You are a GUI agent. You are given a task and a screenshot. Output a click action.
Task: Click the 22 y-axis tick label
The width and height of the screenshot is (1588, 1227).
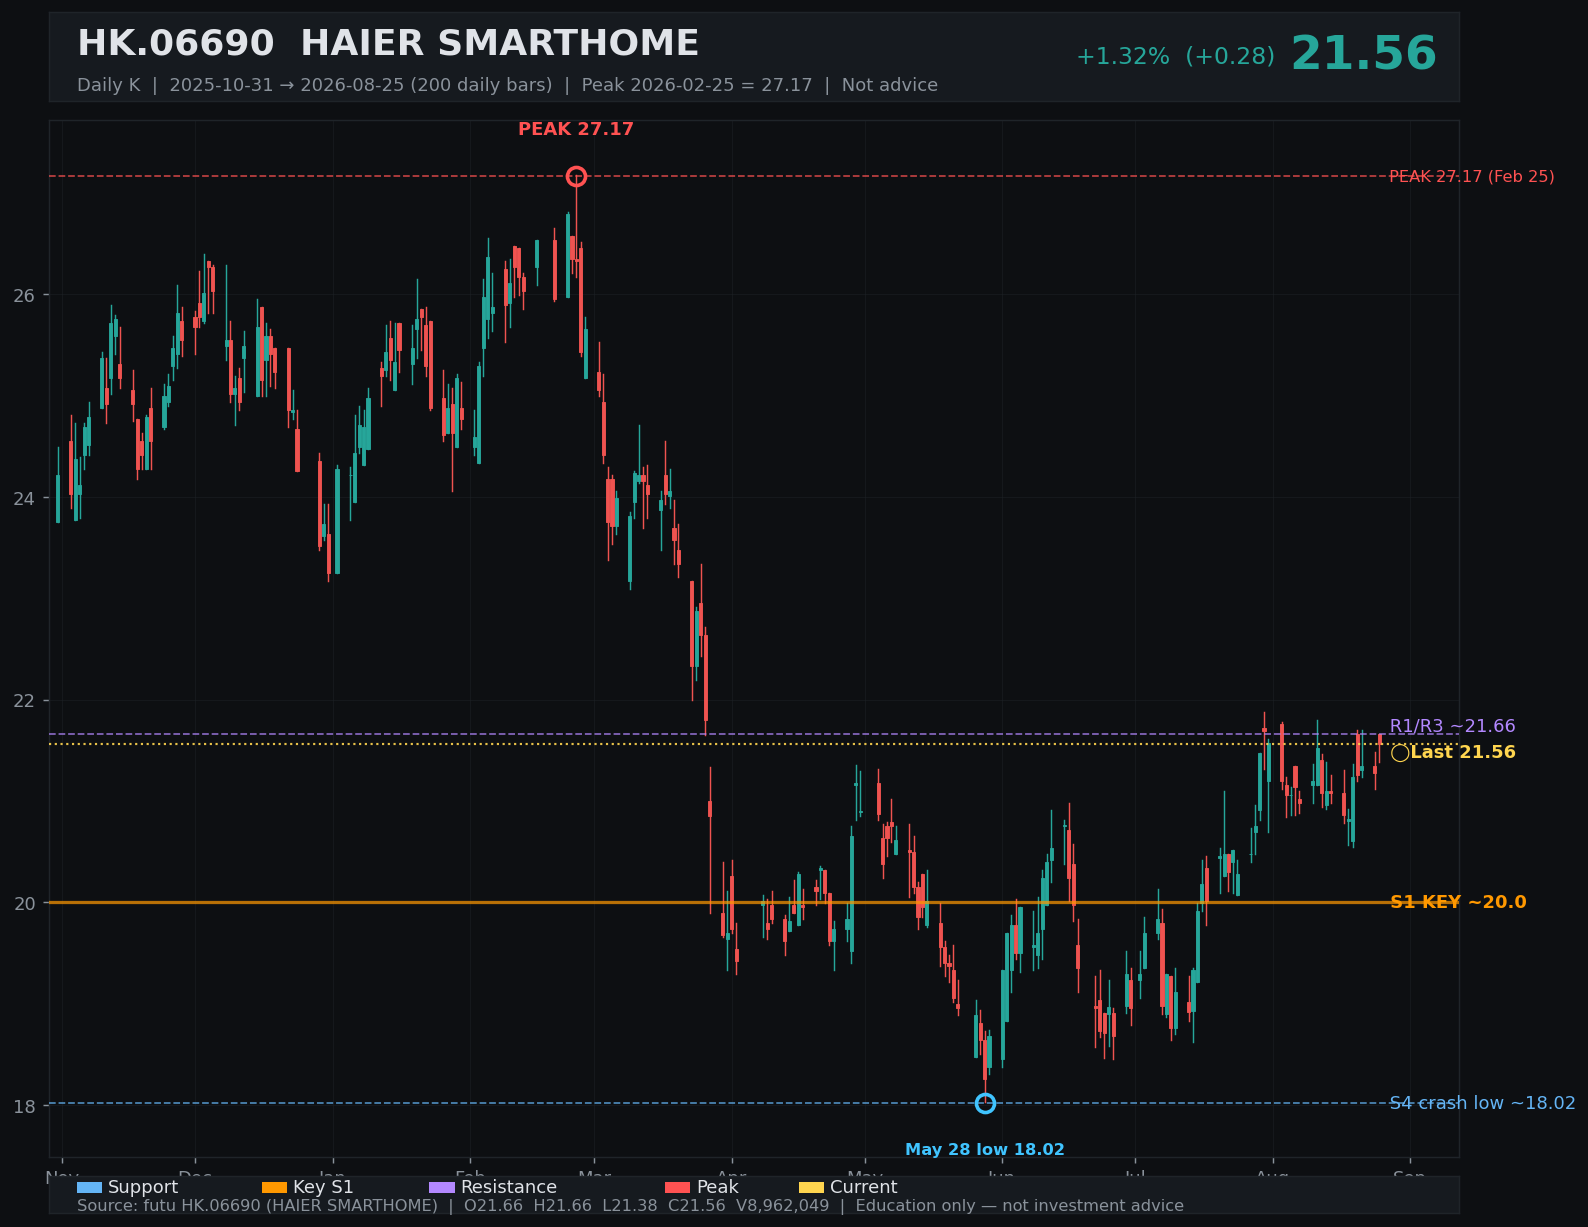tap(25, 701)
